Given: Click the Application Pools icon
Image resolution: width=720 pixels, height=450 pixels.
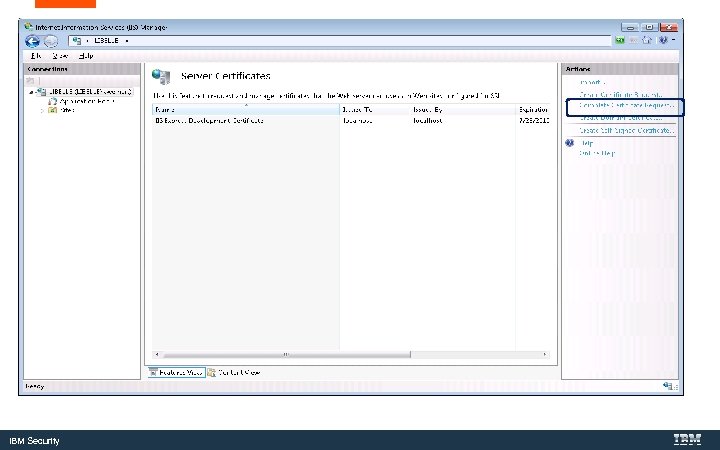Looking at the screenshot, I should click(53, 101).
